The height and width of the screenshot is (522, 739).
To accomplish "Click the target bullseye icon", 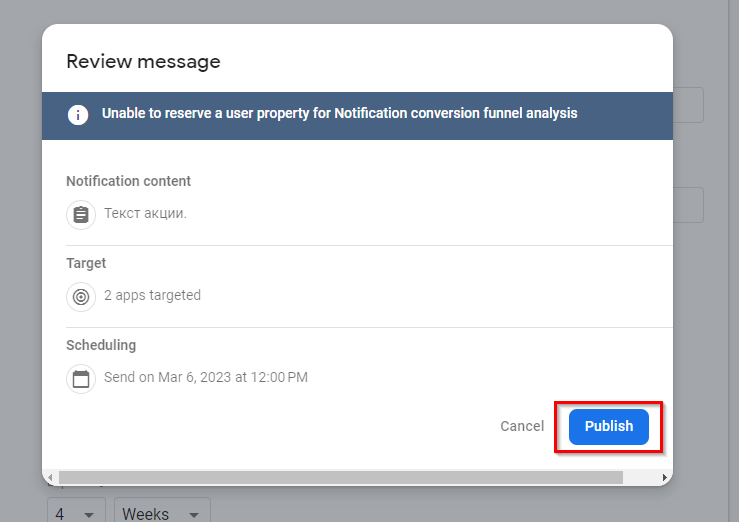I will [x=81, y=296].
